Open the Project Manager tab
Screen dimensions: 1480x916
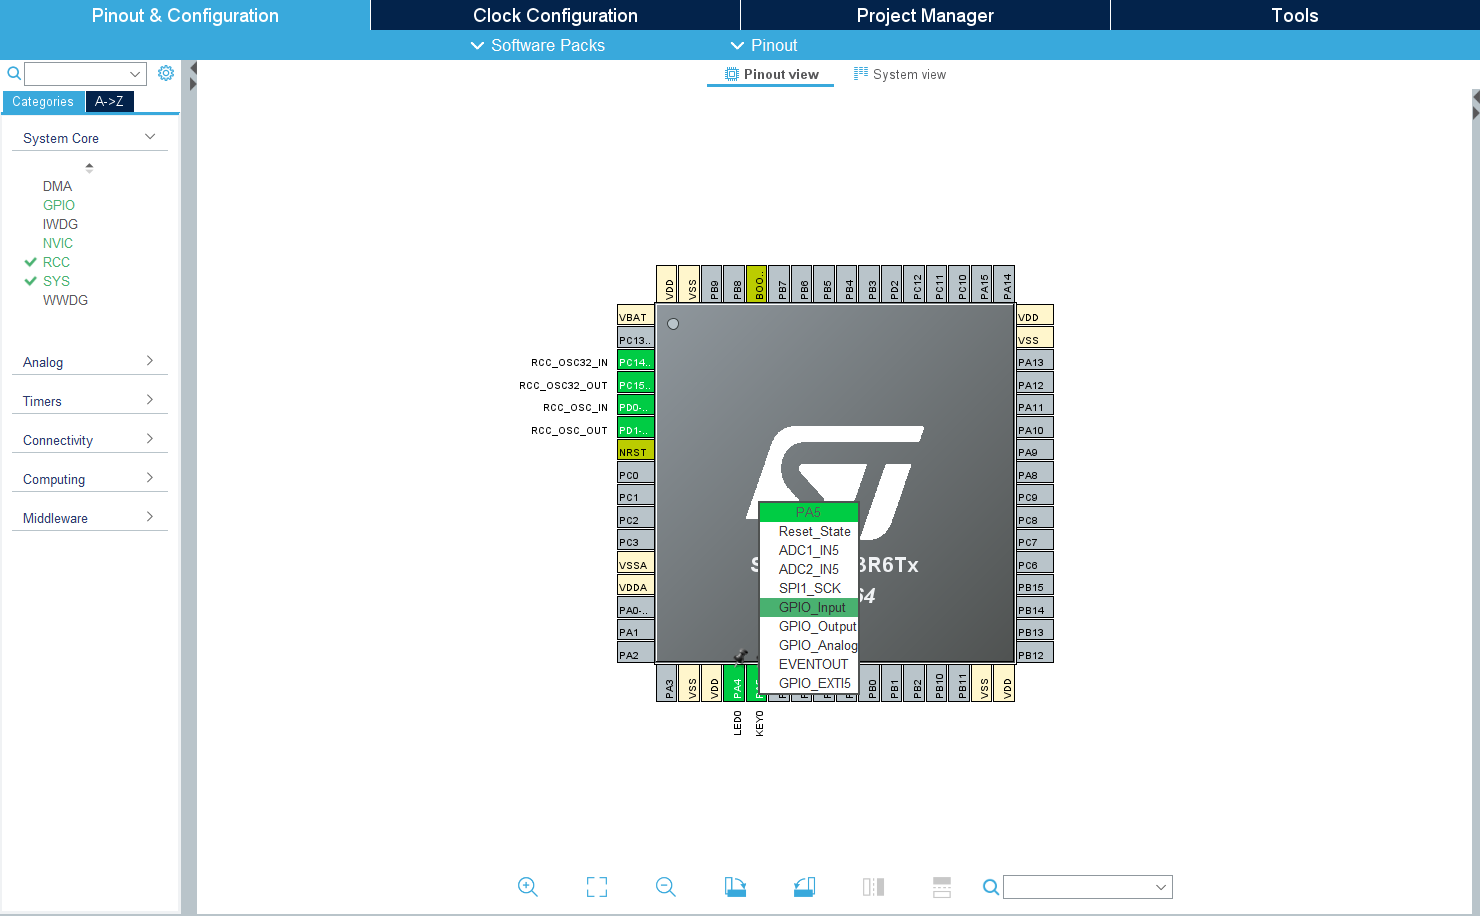click(x=925, y=15)
